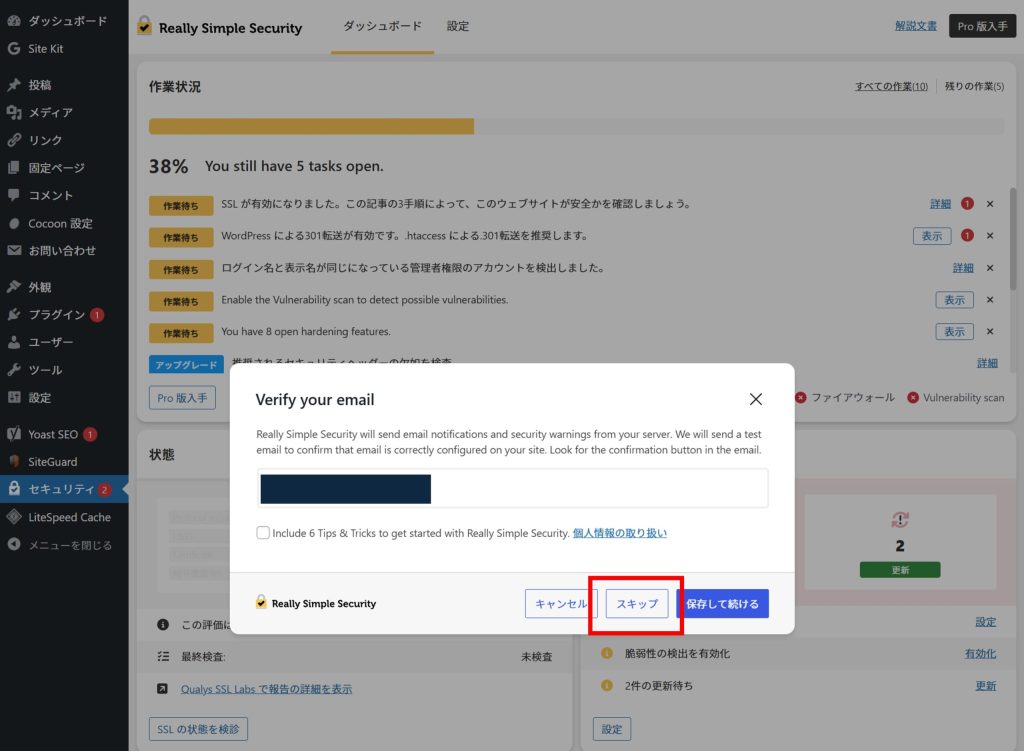Switch to the 設定 tab
Viewport: 1024px width, 751px height.
point(458,26)
